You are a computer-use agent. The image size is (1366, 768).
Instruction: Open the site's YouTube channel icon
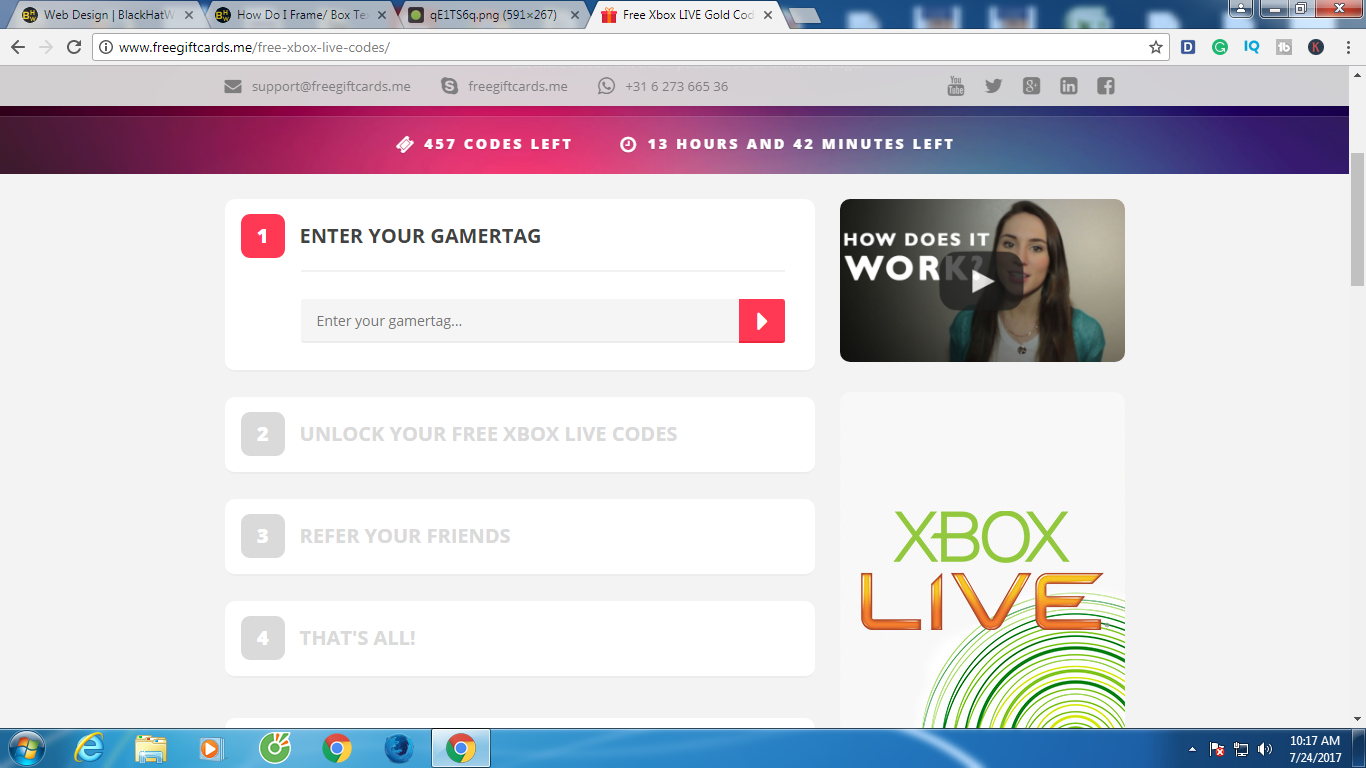point(956,86)
